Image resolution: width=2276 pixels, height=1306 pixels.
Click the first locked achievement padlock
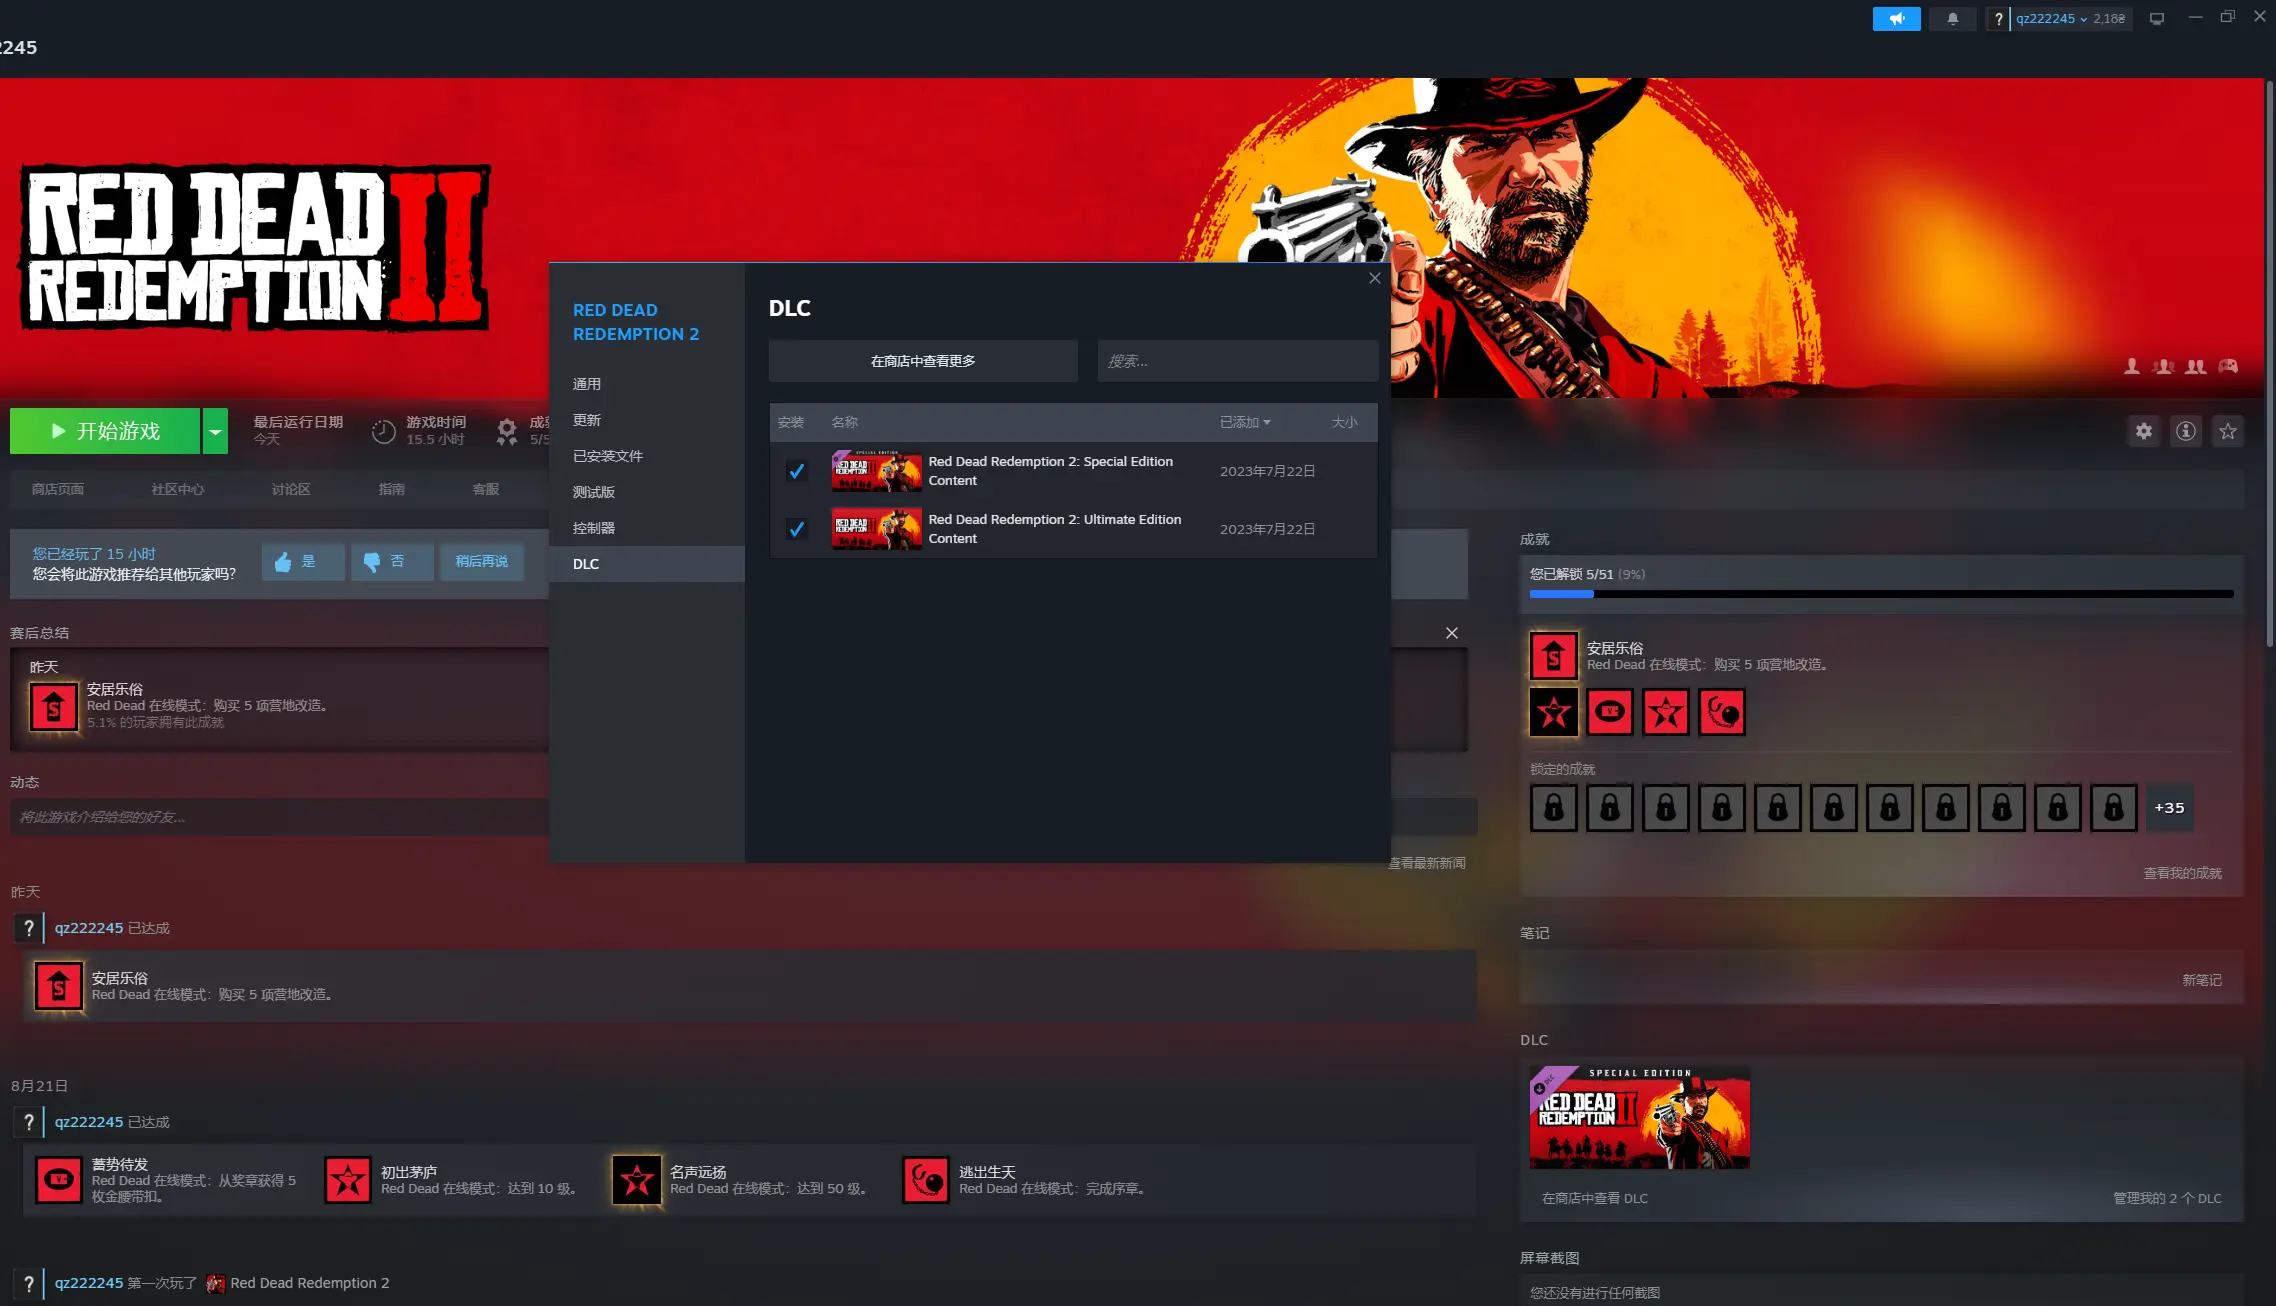click(1554, 808)
